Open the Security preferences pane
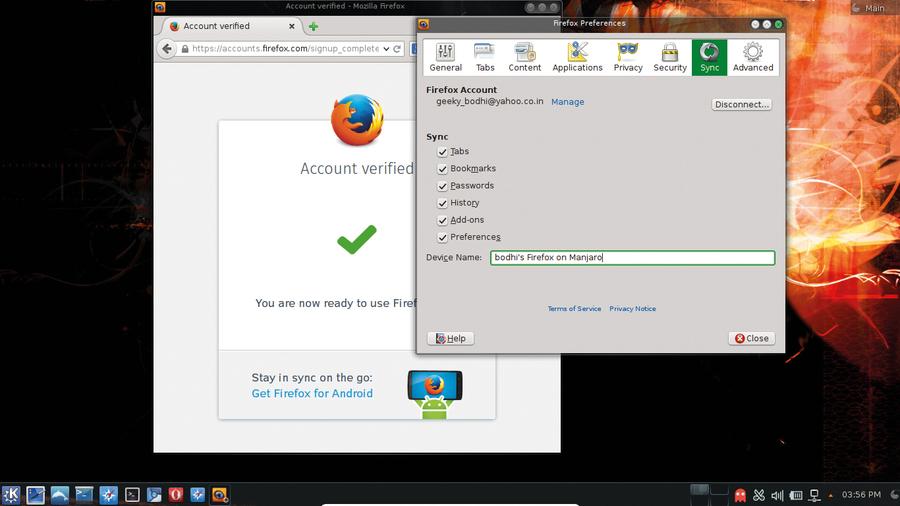Viewport: 900px width, 506px height. coord(670,57)
